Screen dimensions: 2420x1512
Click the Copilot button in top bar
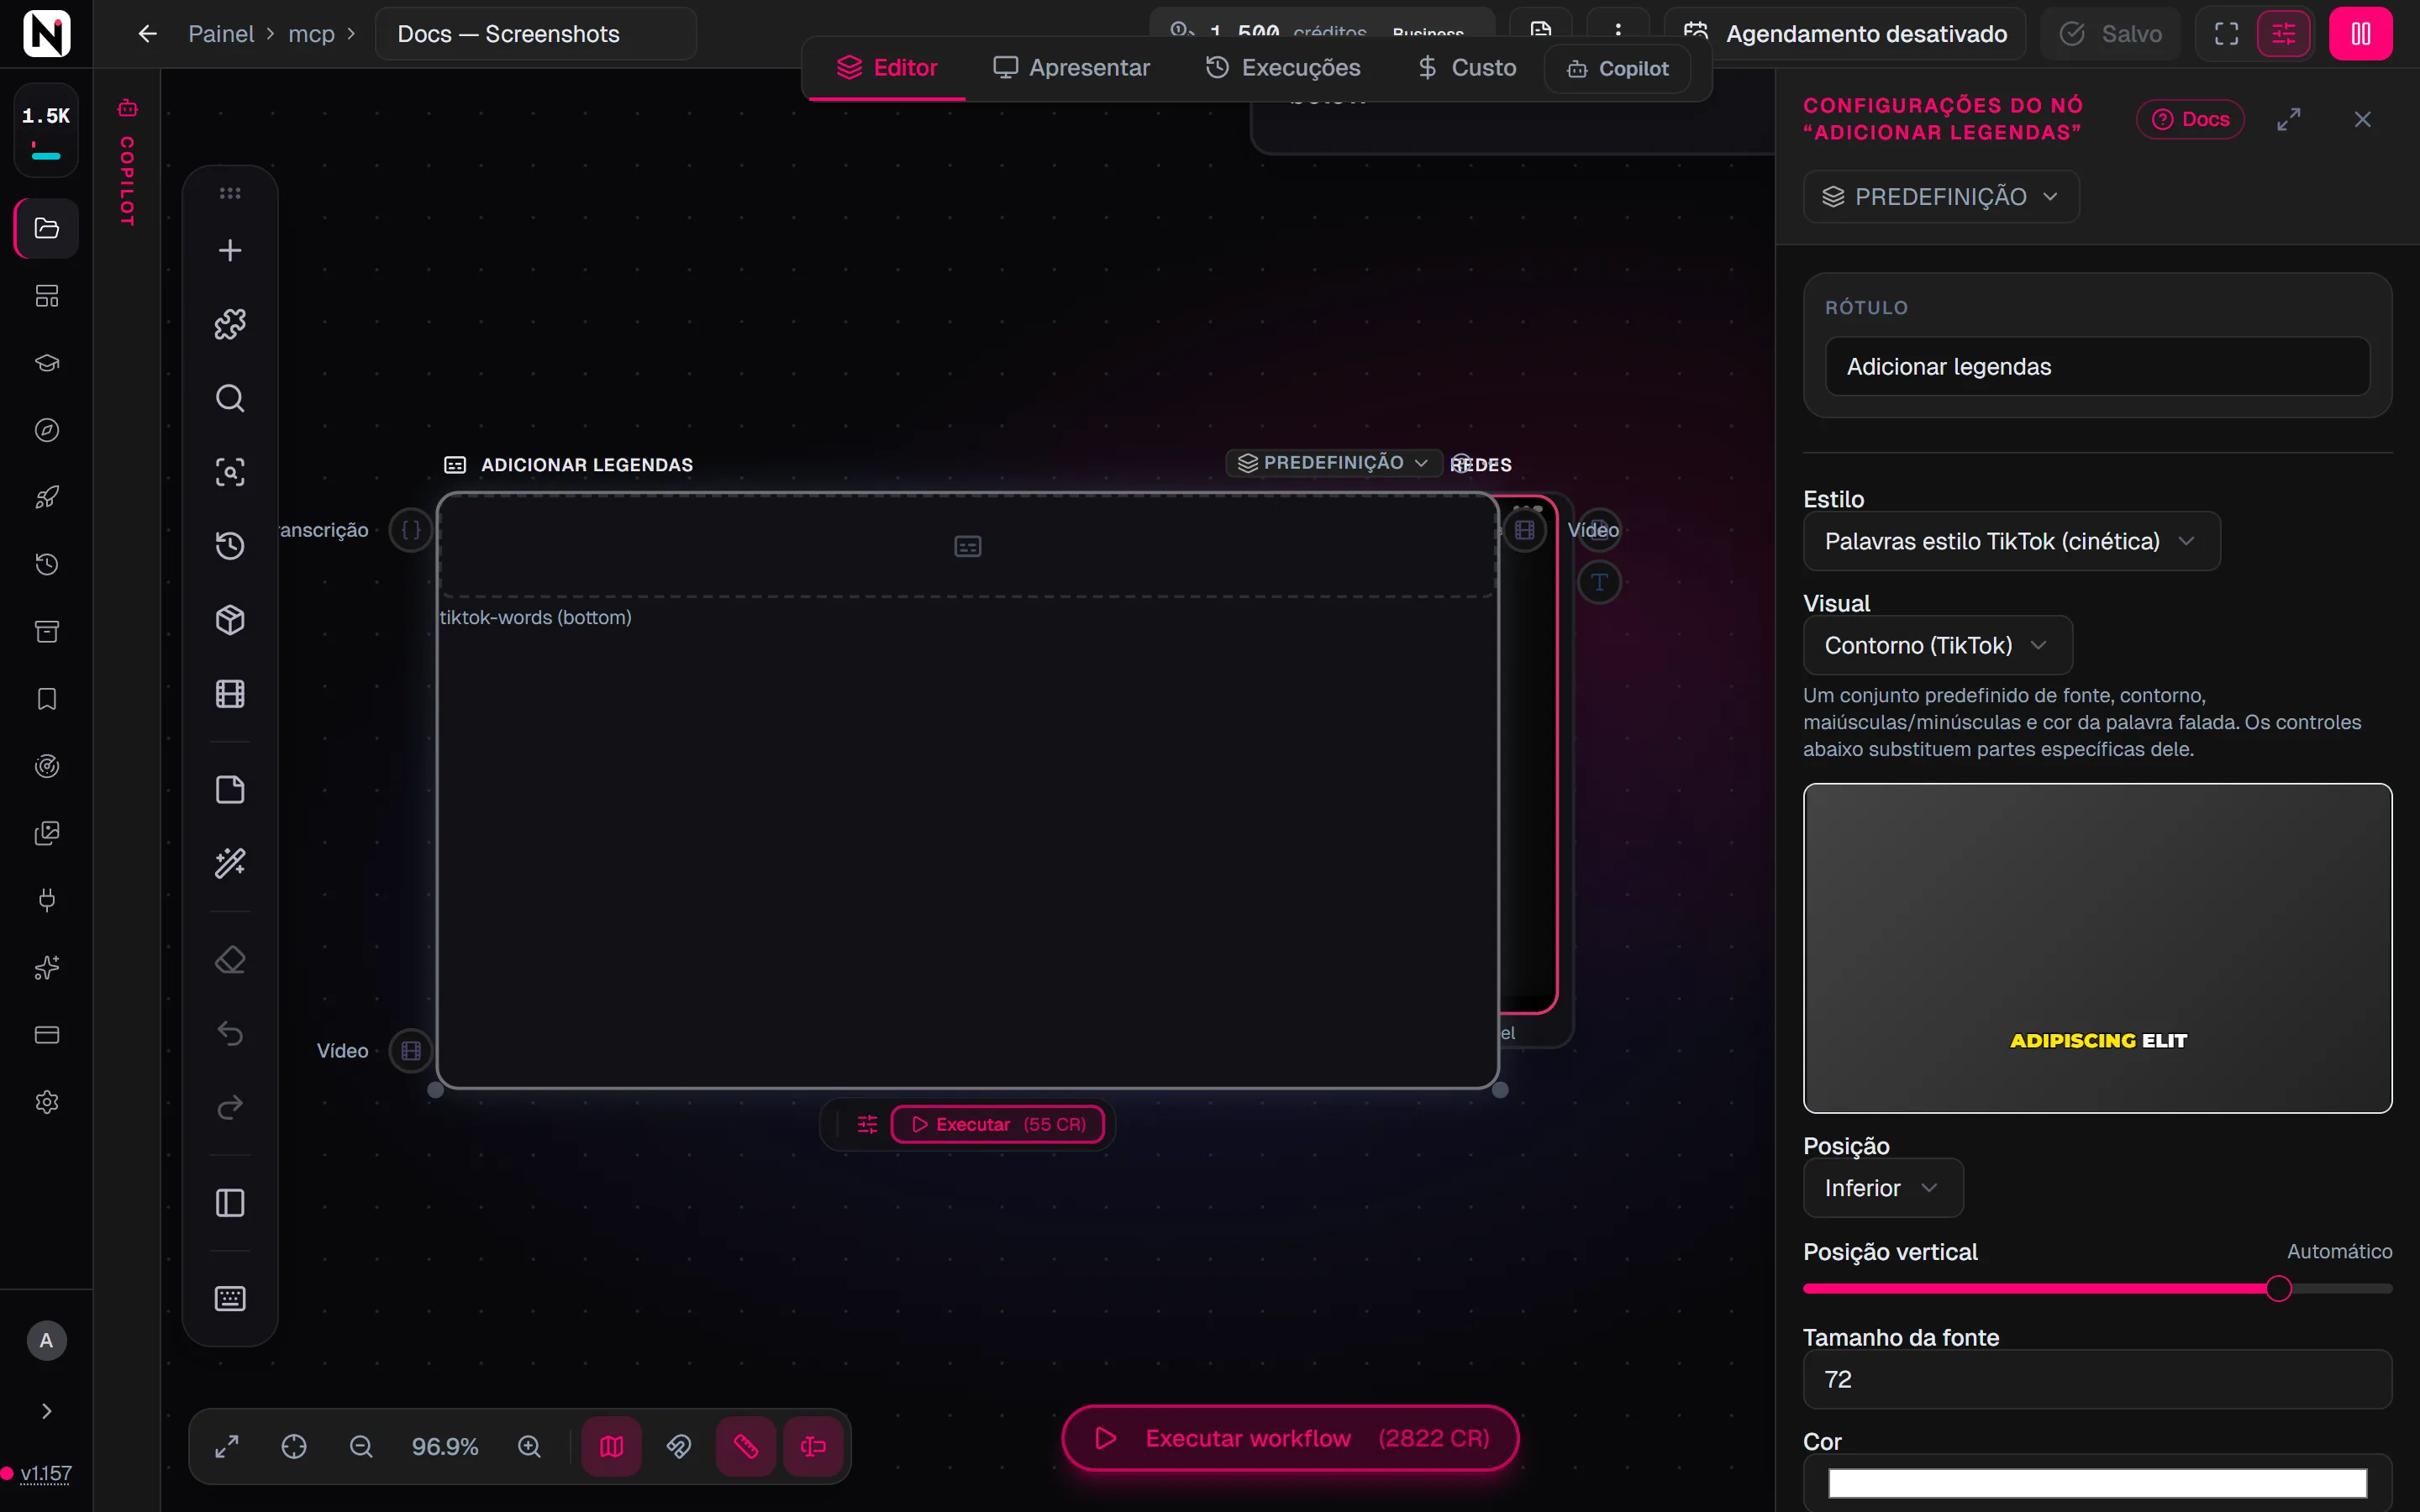pyautogui.click(x=1618, y=69)
